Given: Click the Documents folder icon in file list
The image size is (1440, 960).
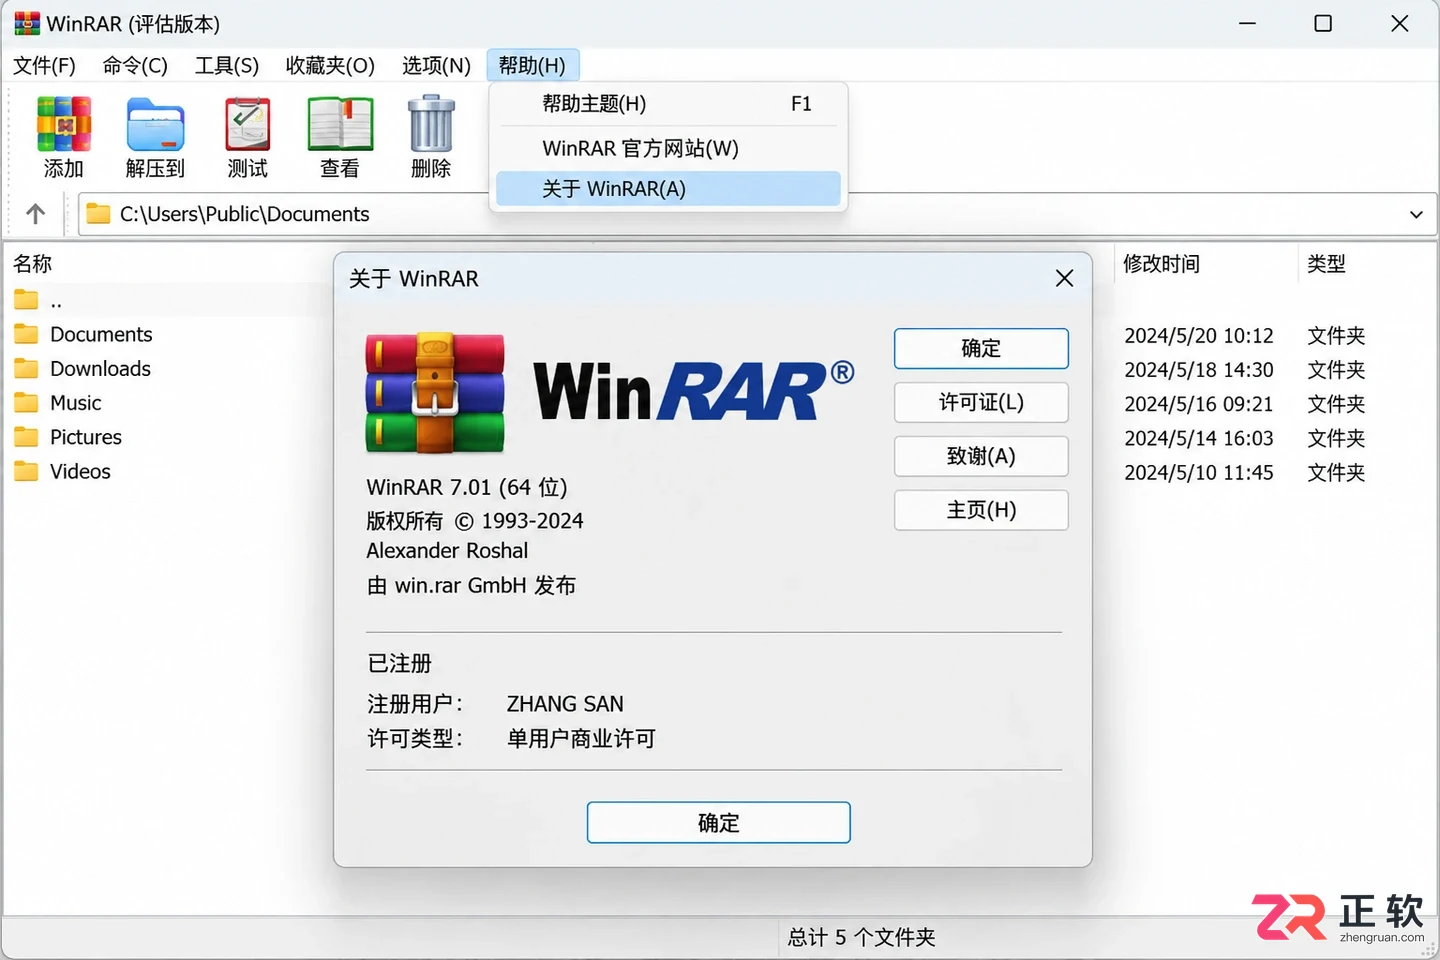Looking at the screenshot, I should [26, 334].
